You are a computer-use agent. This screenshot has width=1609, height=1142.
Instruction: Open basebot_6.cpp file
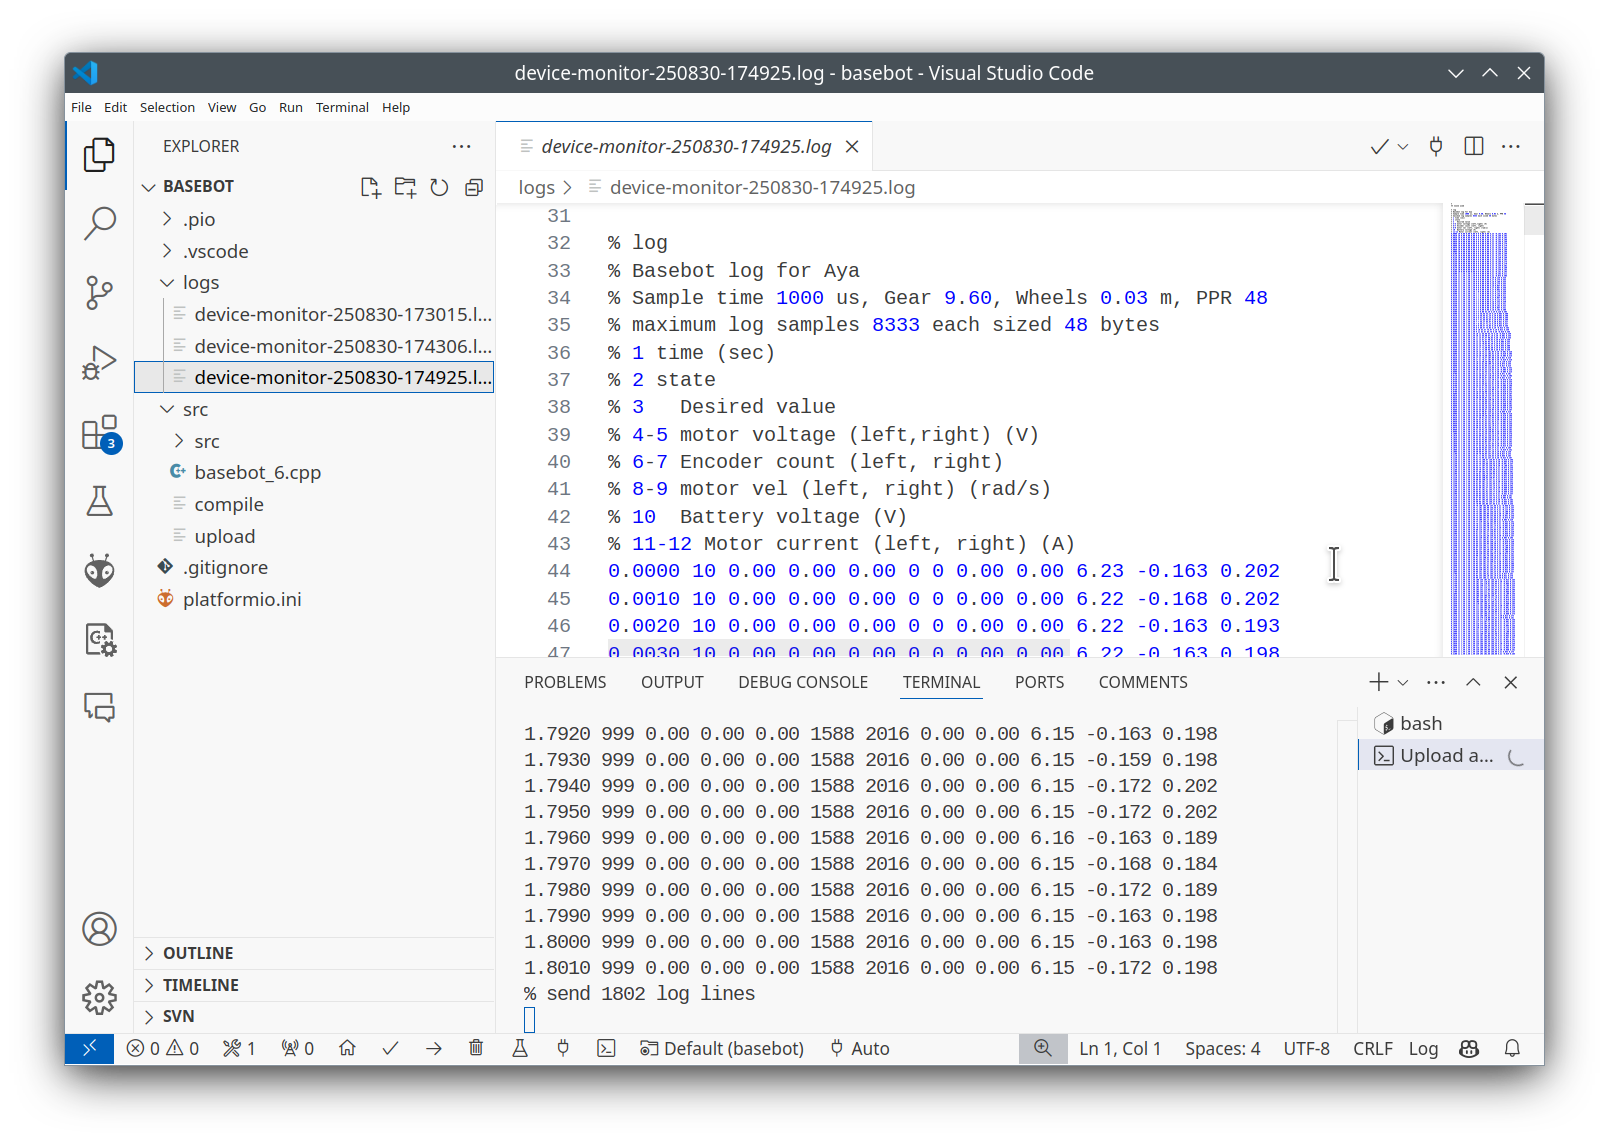coord(257,472)
